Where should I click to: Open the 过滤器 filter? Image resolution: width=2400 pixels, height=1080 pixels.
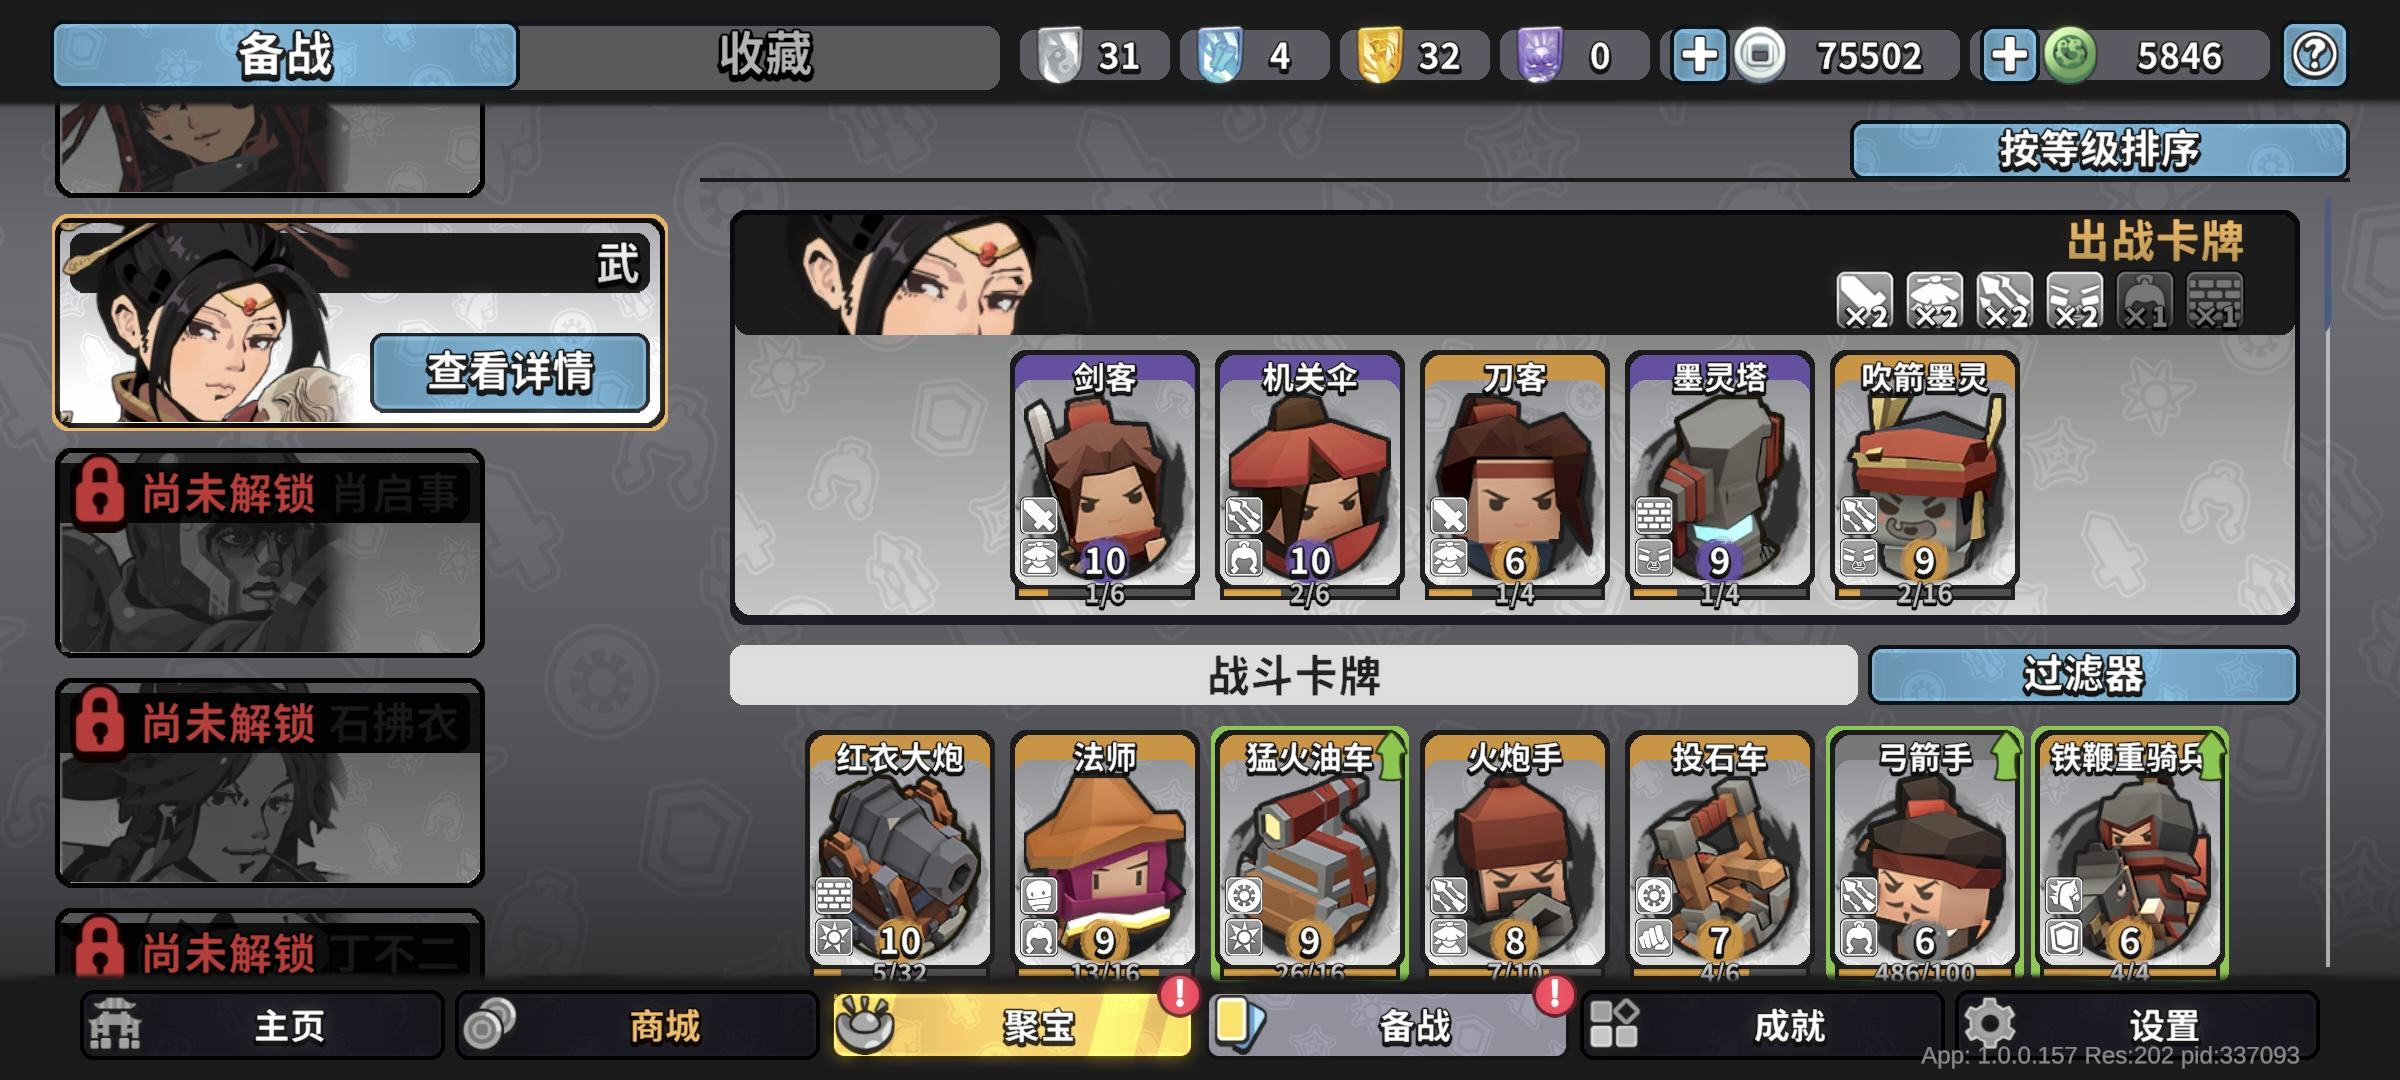pyautogui.click(x=2083, y=675)
